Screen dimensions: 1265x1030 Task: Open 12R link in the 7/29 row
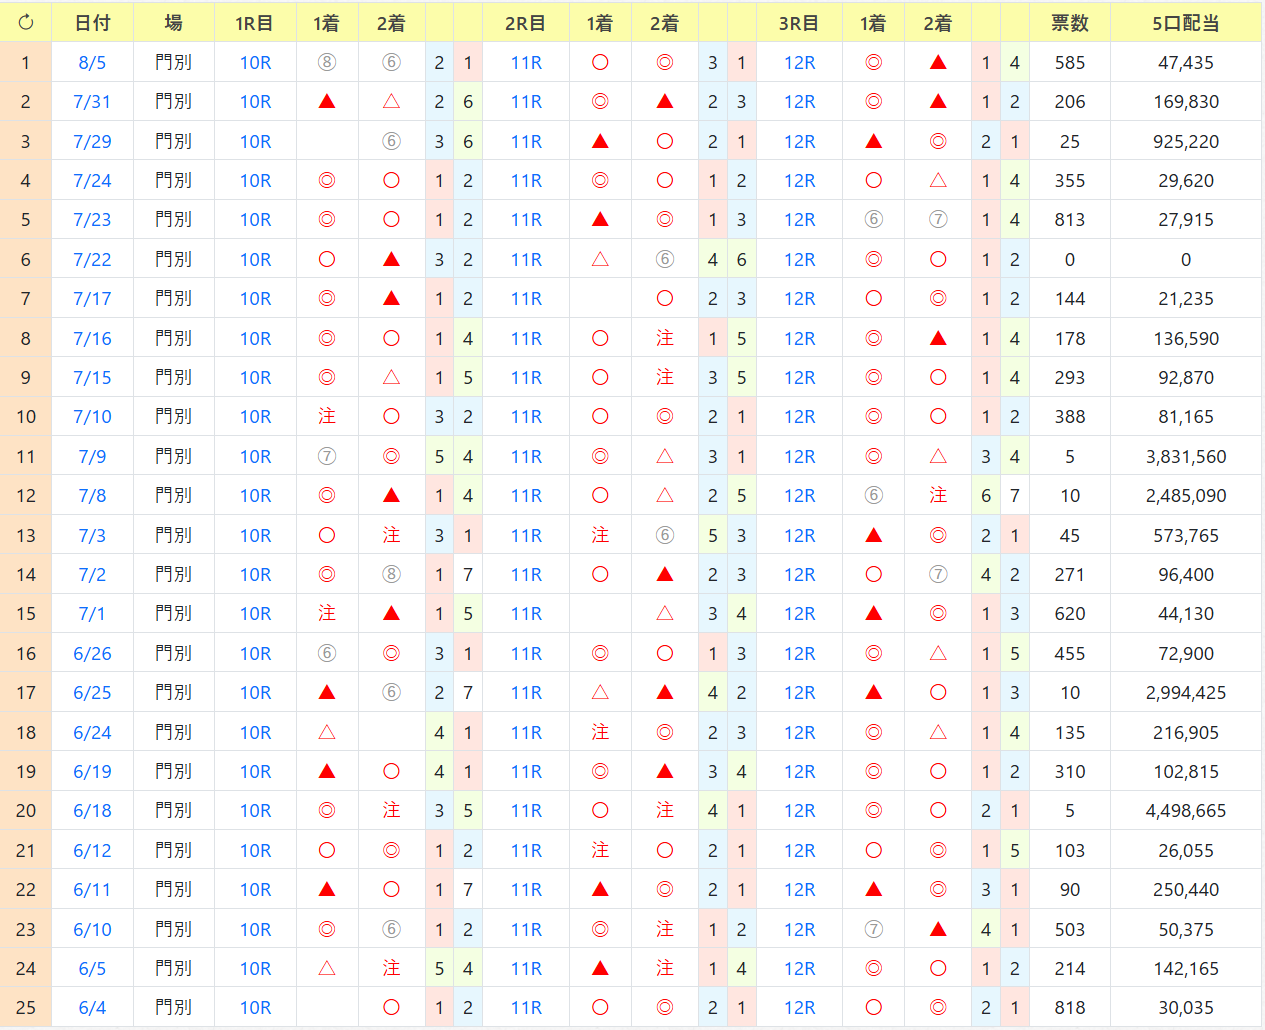tap(800, 142)
